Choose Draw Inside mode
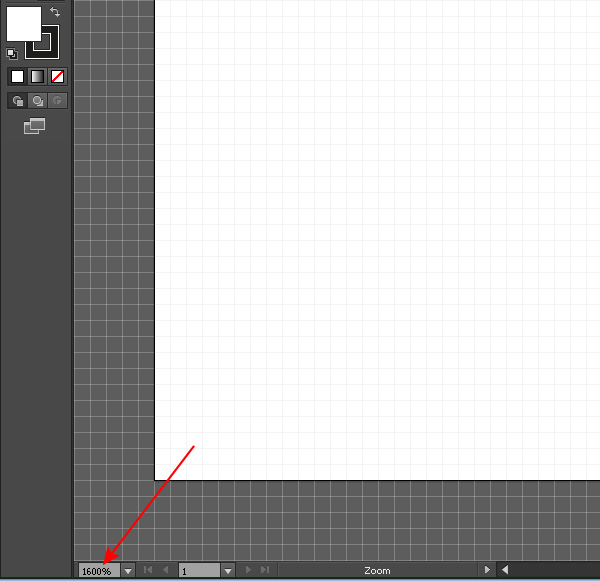Viewport: 600px width, 581px height. tap(57, 101)
